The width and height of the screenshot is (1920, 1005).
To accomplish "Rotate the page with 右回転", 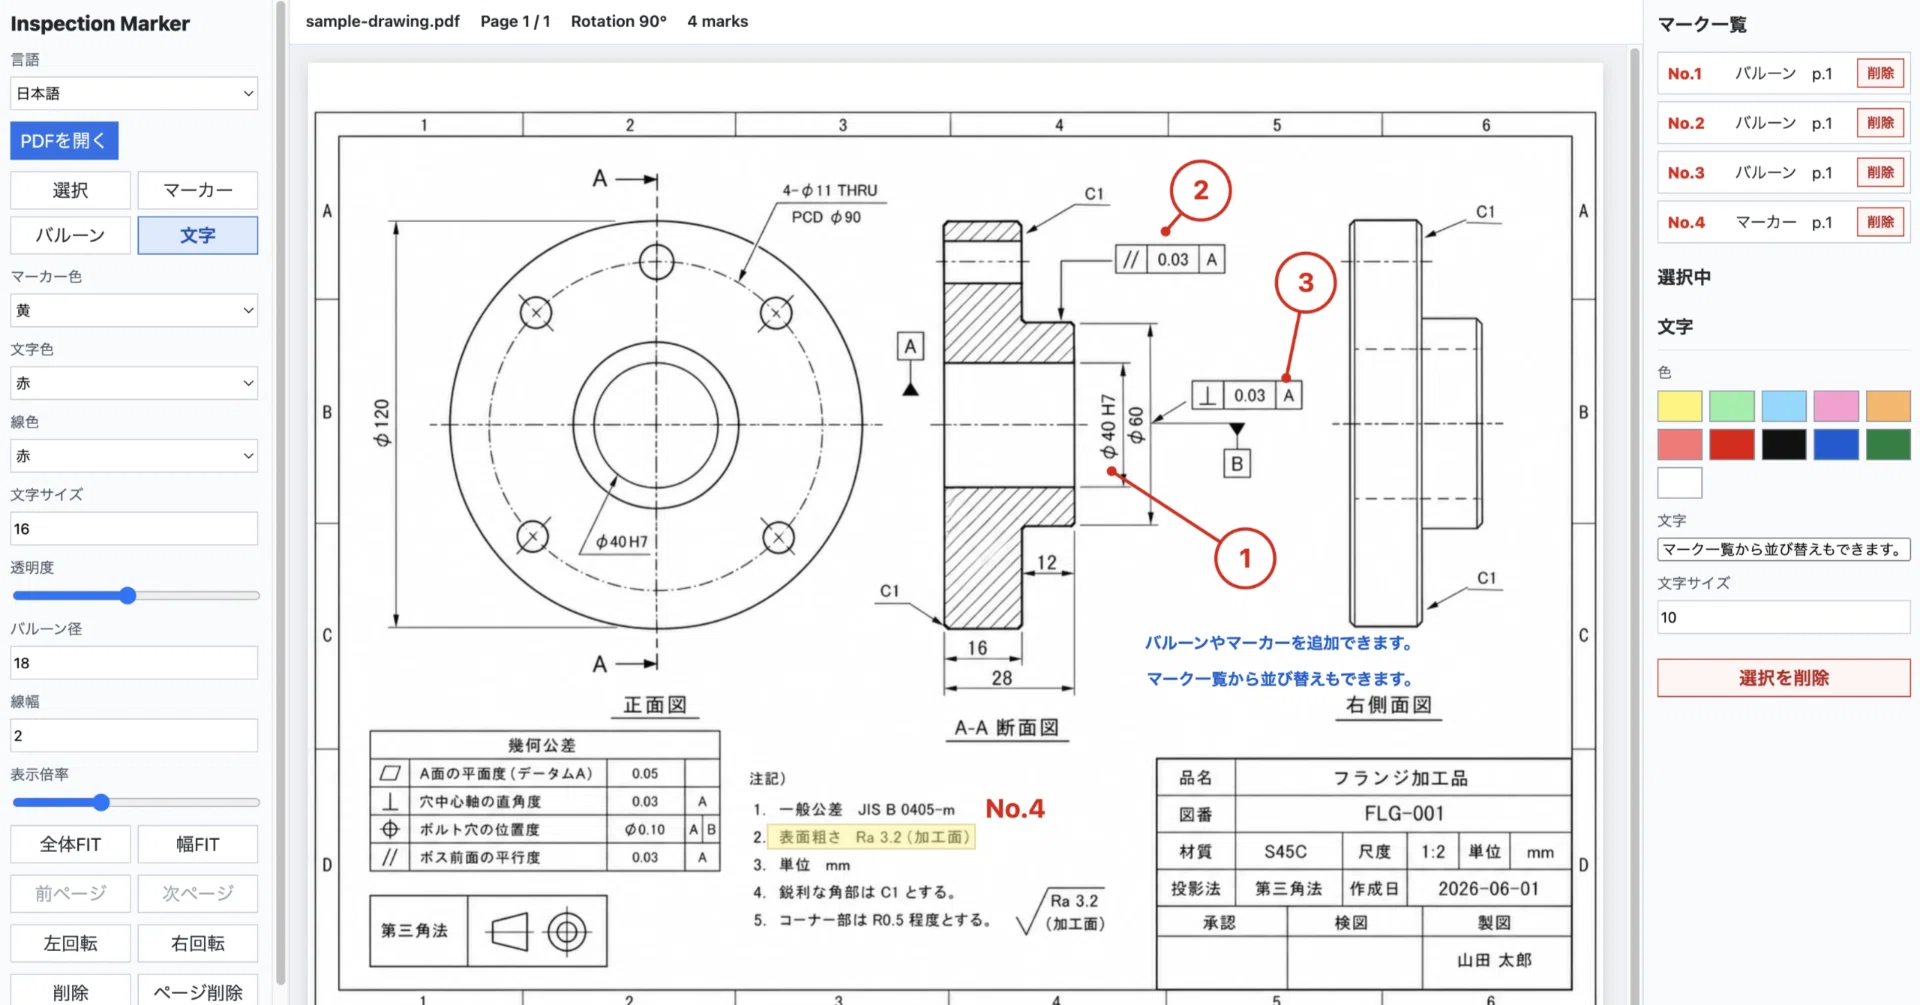I will 197,943.
